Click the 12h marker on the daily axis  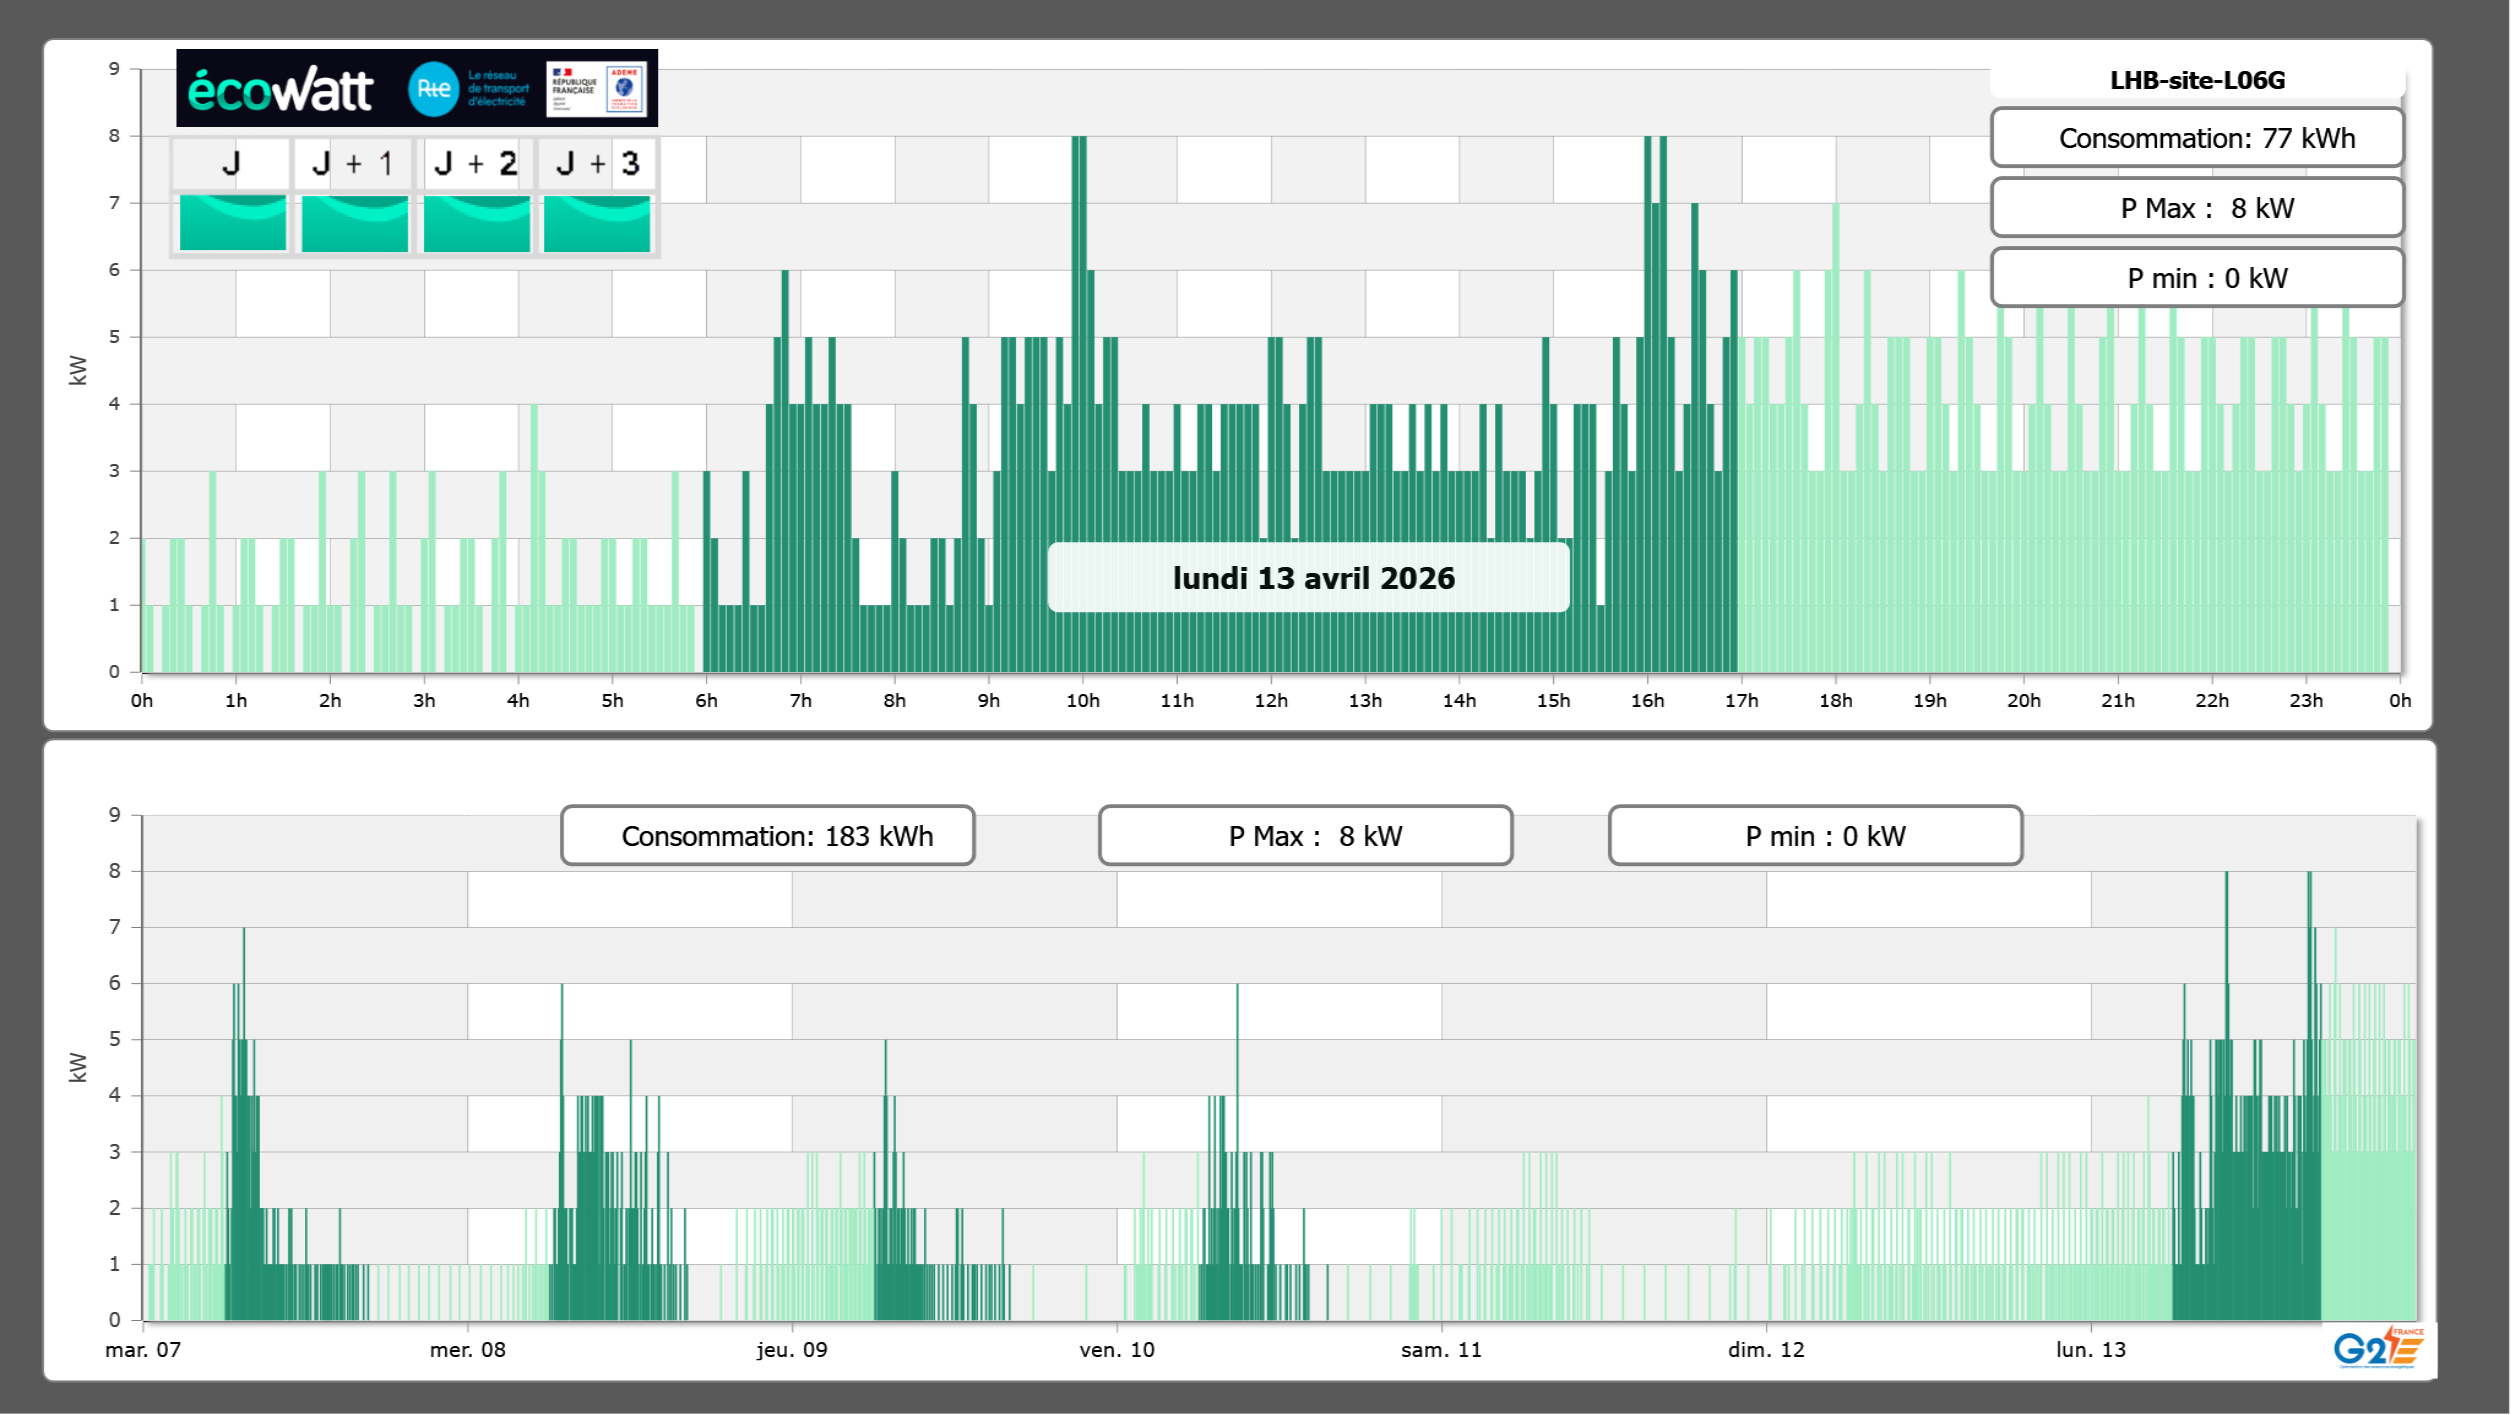pyautogui.click(x=1271, y=701)
